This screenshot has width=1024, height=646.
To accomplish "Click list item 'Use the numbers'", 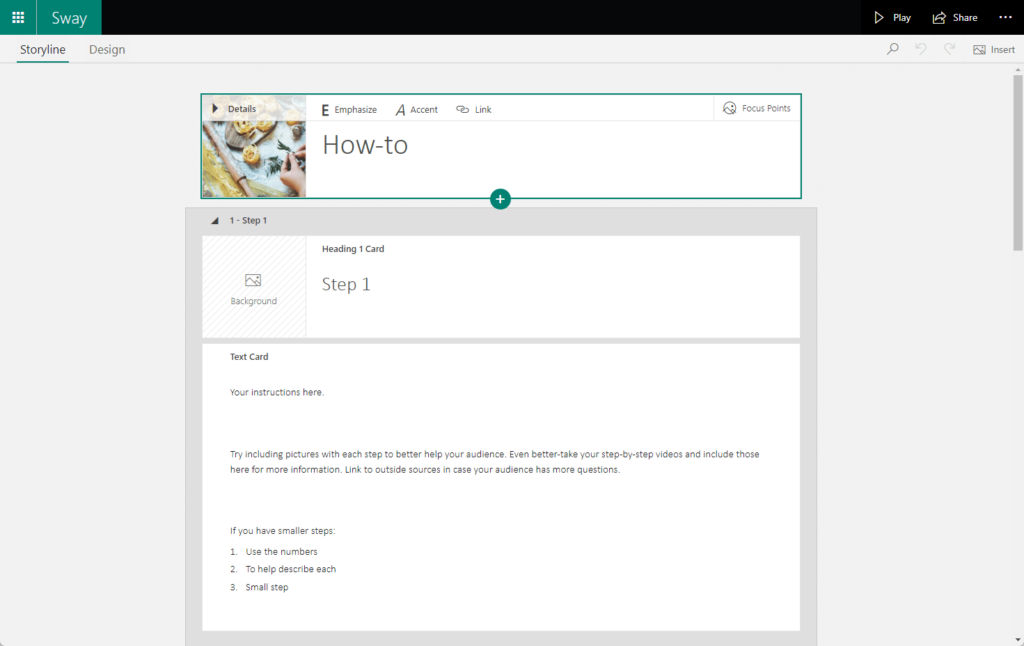I will (281, 552).
